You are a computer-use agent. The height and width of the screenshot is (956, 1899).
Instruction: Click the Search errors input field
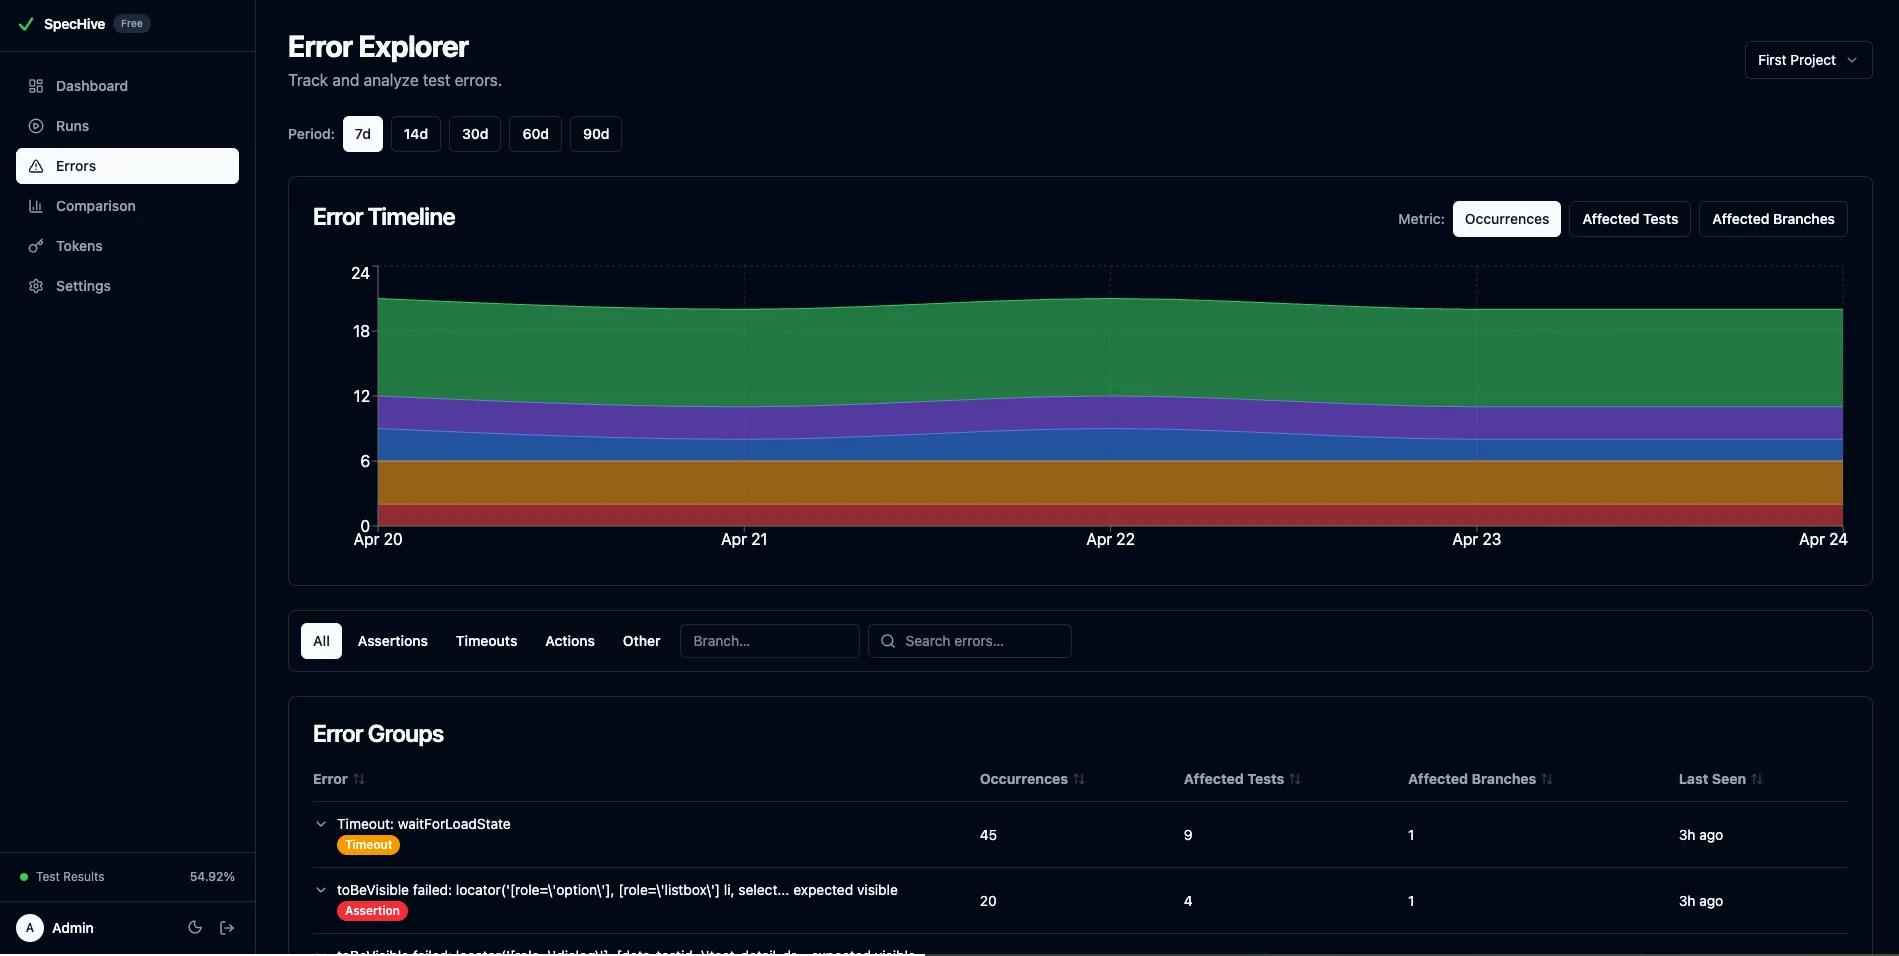[969, 641]
